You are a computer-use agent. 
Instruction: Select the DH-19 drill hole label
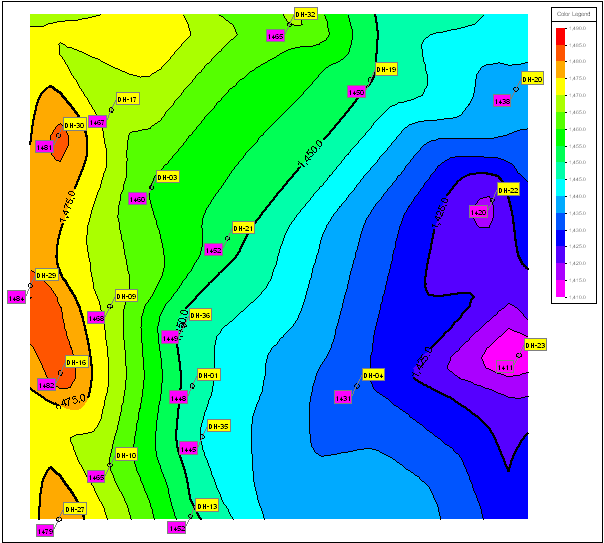[386, 70]
